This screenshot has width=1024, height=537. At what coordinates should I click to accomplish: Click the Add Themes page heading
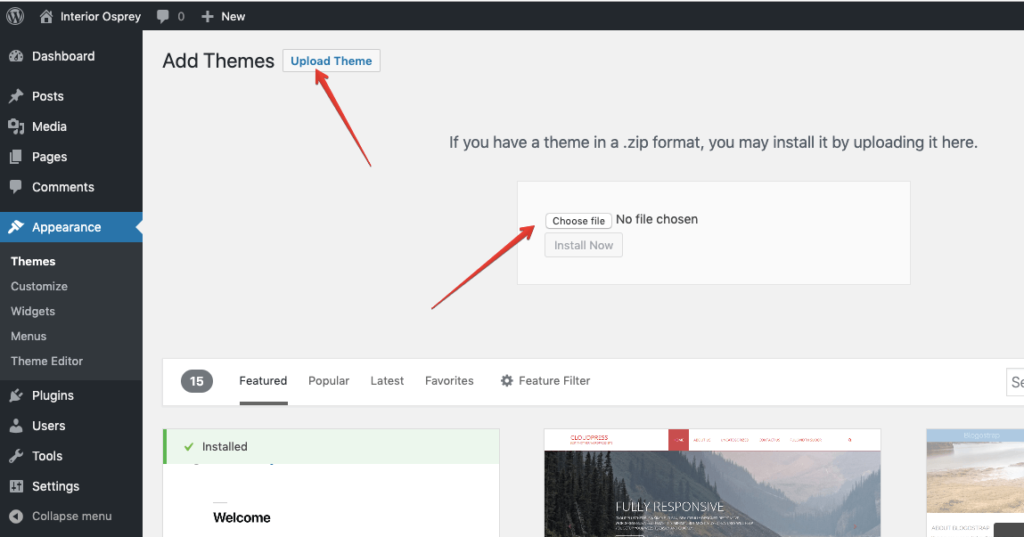[218, 61]
